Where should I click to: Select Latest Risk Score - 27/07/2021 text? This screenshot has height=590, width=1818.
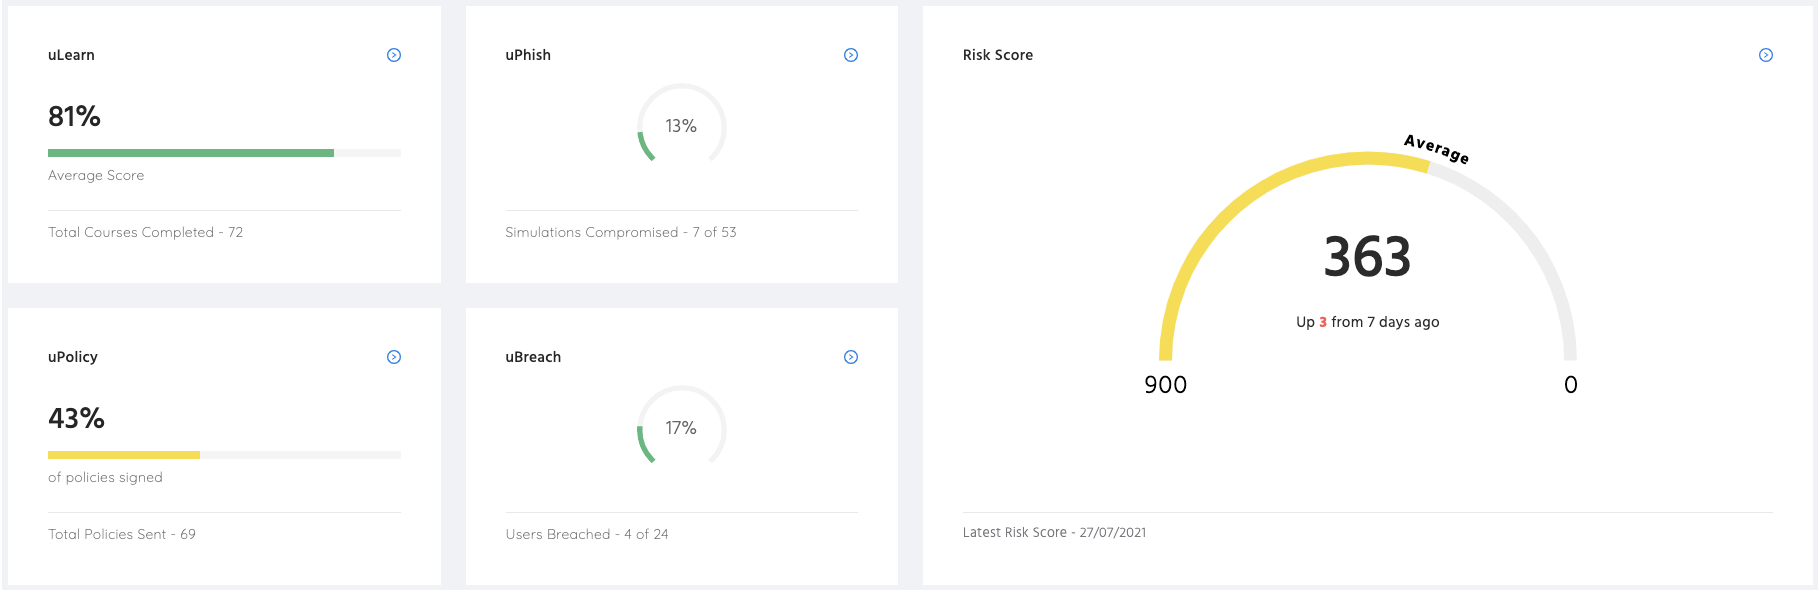click(x=1054, y=532)
